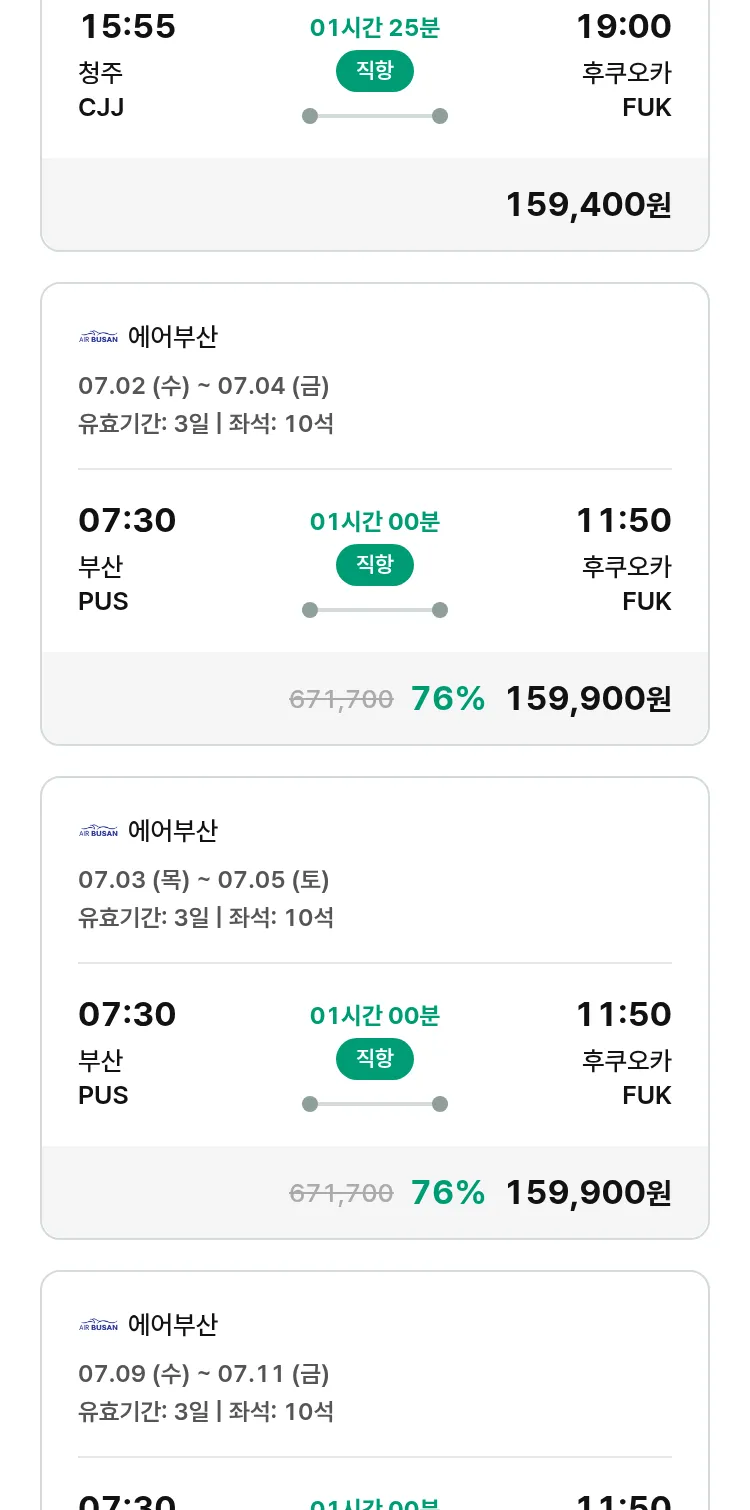
Task: Select the 159,900원 fare on the 07.02 flight
Action: click(x=588, y=699)
